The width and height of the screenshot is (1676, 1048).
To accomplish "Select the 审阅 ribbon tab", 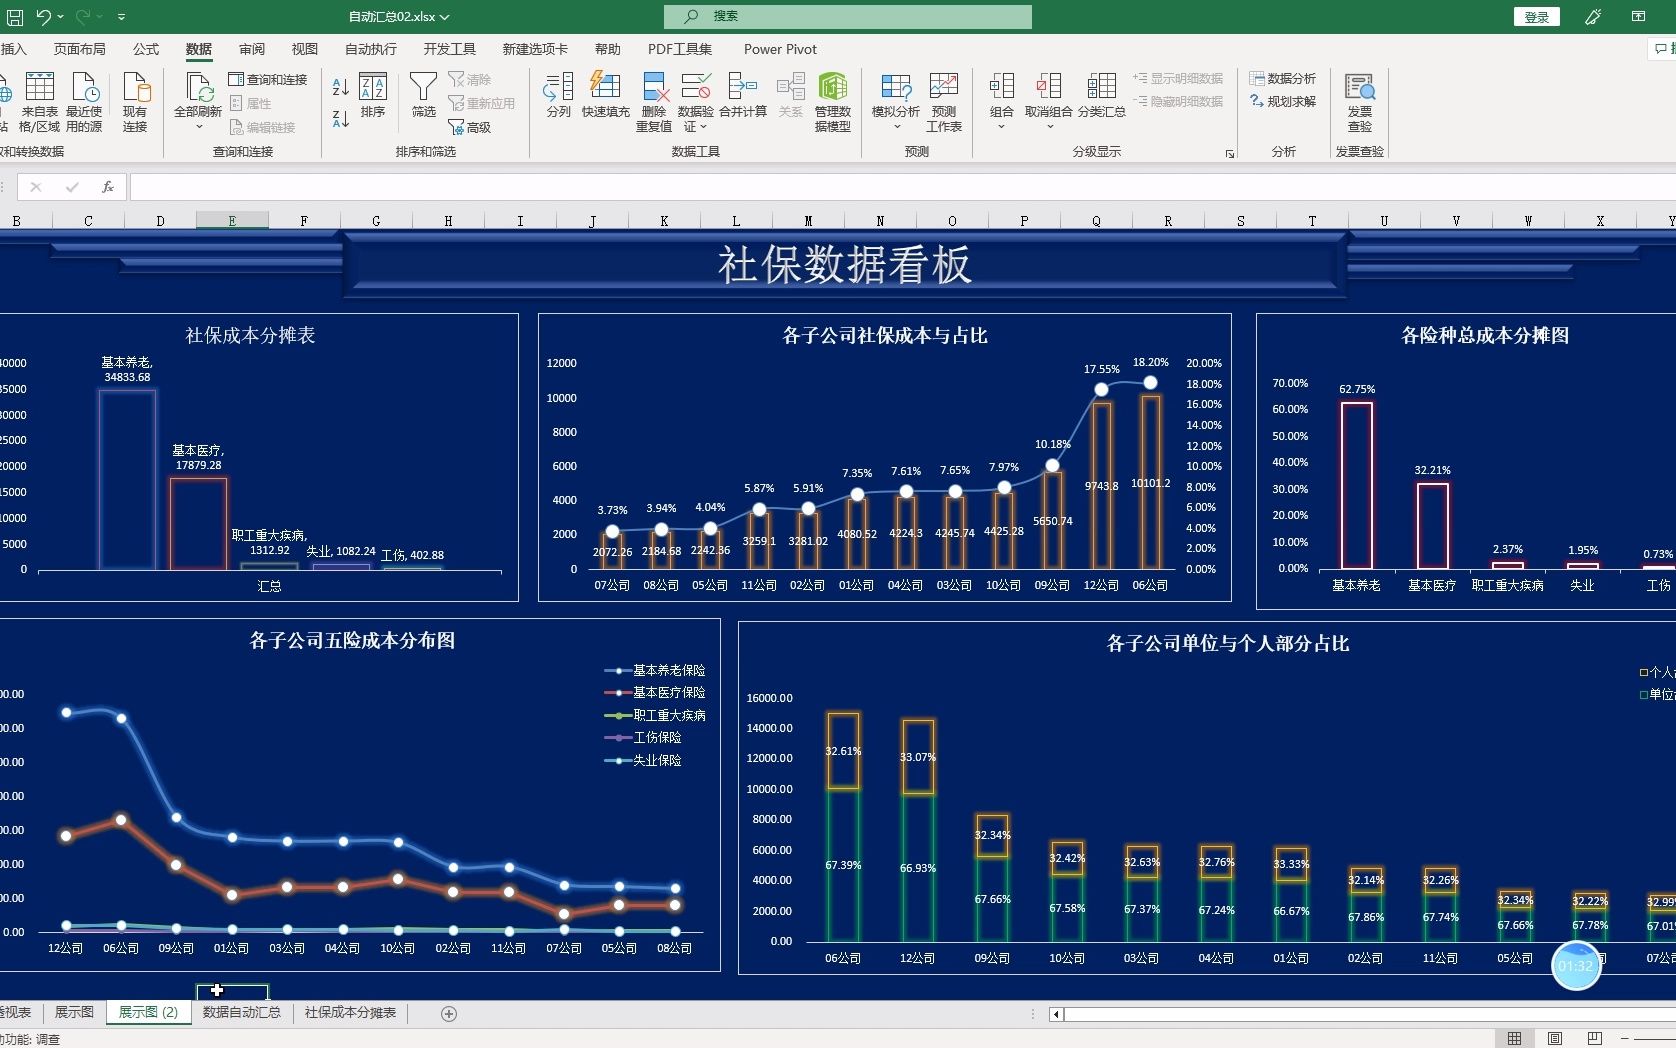I will pos(252,49).
